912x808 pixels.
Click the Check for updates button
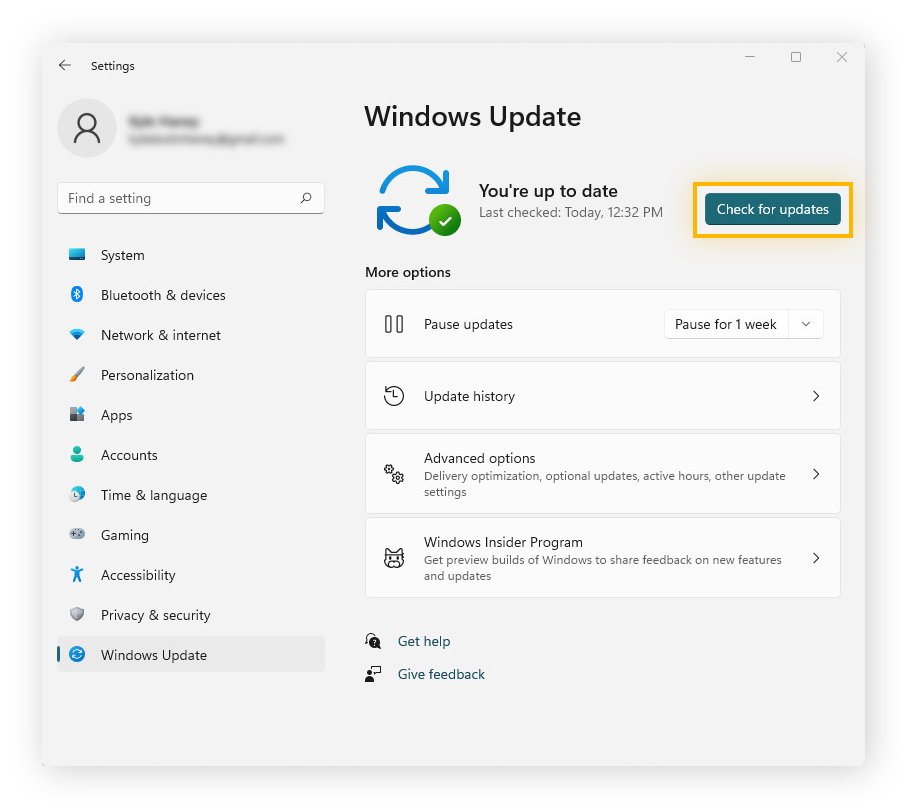tap(772, 209)
